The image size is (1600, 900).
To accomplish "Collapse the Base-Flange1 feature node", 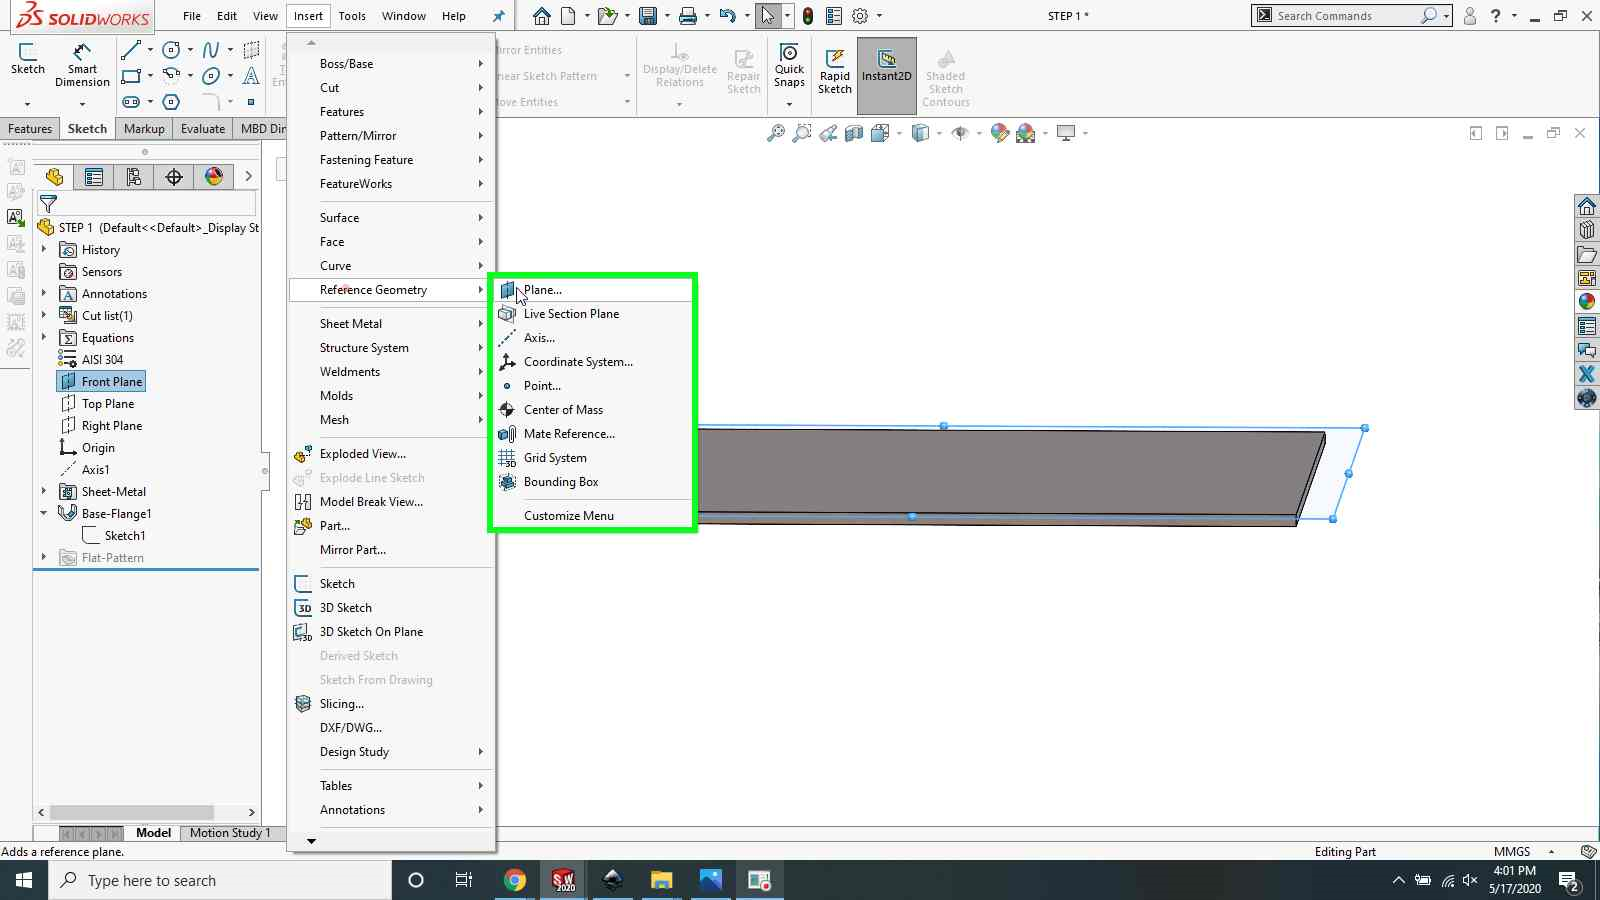I will [x=43, y=514].
